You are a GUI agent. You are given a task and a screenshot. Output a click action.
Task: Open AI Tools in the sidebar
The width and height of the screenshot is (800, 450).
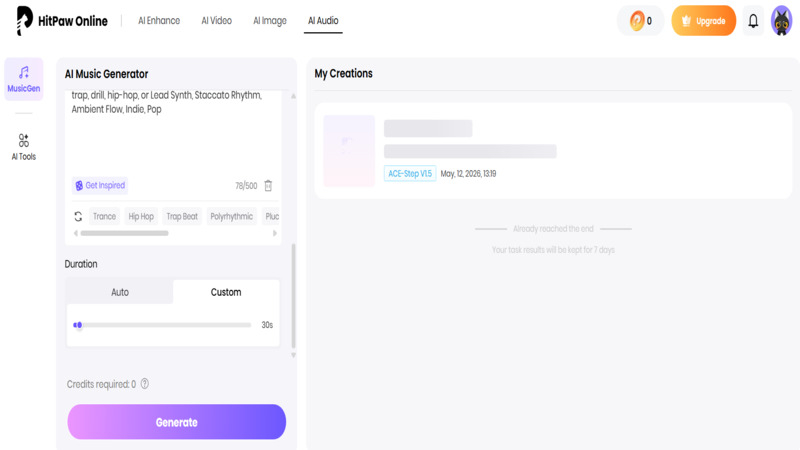tap(23, 147)
